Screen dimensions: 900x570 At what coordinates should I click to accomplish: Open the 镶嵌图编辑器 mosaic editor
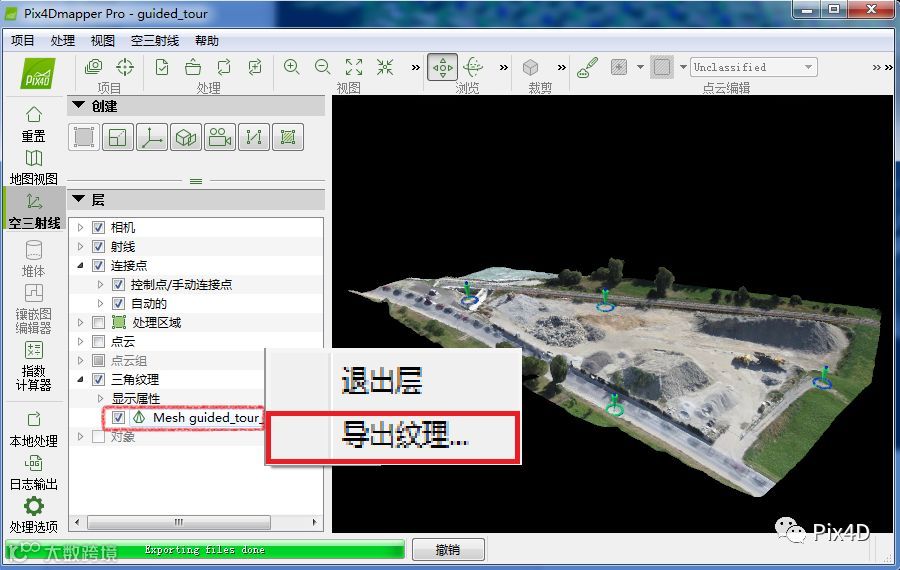33,309
